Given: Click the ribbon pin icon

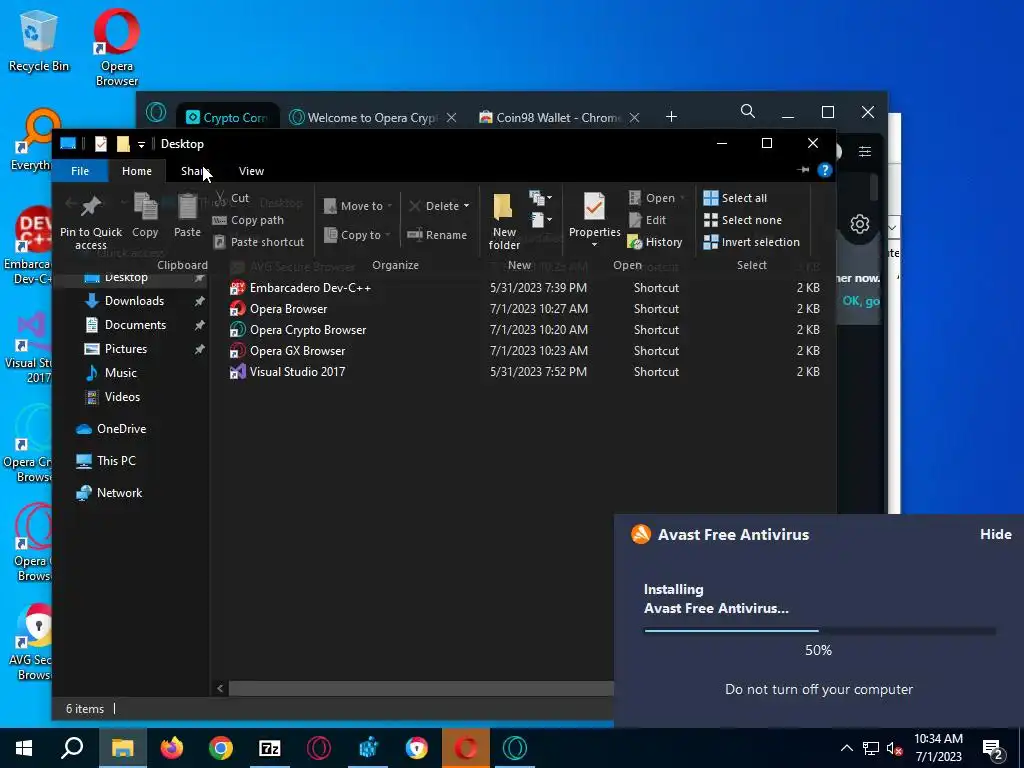Looking at the screenshot, I should pyautogui.click(x=803, y=170).
